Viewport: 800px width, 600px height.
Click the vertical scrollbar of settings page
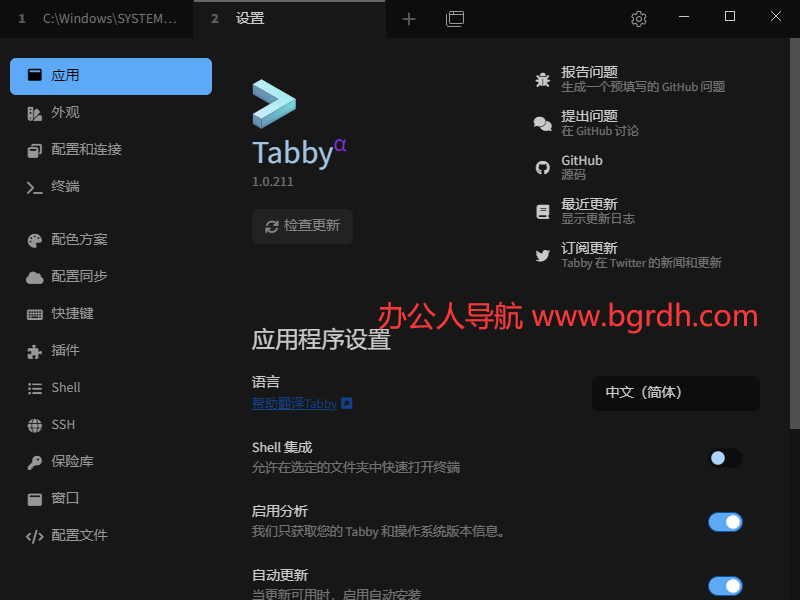click(x=794, y=234)
